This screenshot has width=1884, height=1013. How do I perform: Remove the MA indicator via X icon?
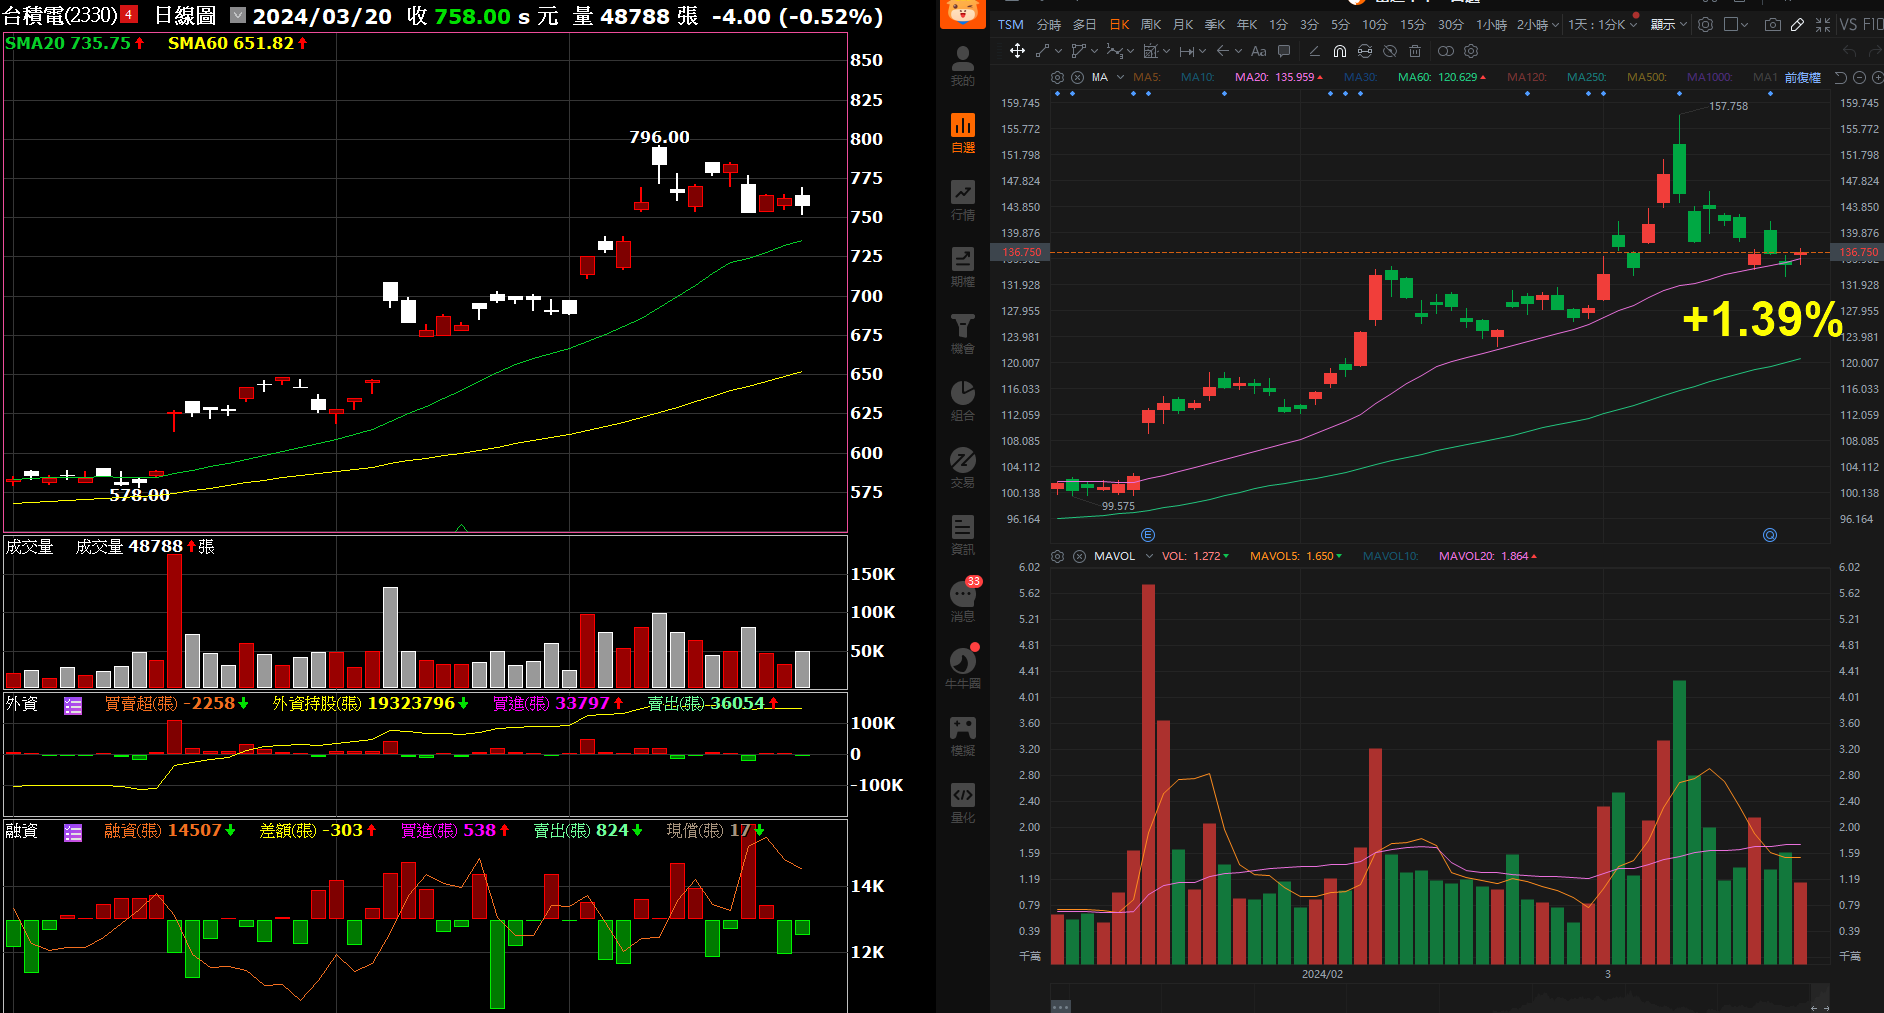click(x=1077, y=78)
